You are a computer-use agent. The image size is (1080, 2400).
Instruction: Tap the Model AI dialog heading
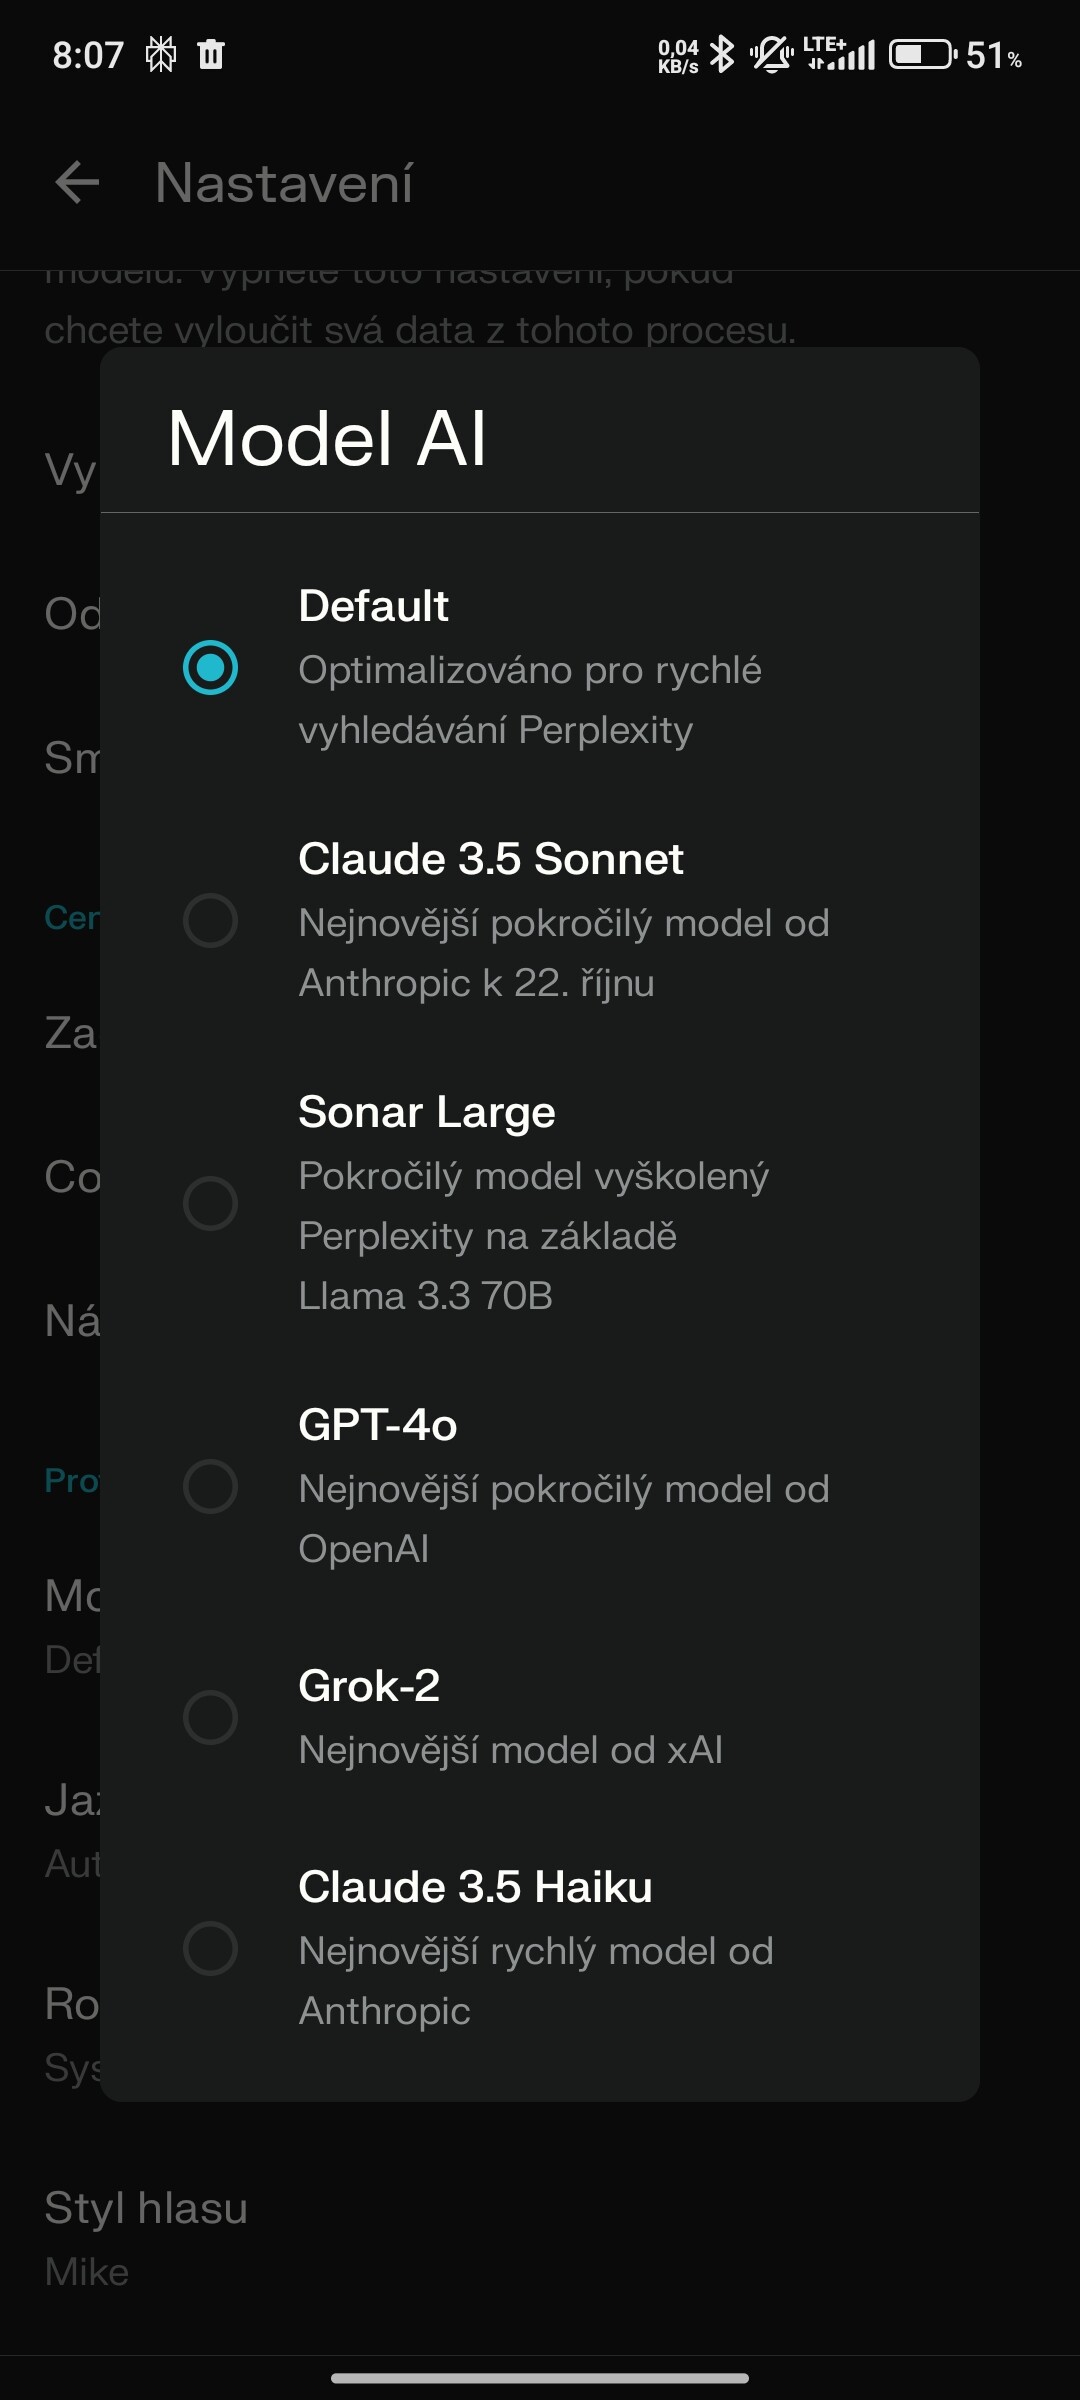coord(327,438)
